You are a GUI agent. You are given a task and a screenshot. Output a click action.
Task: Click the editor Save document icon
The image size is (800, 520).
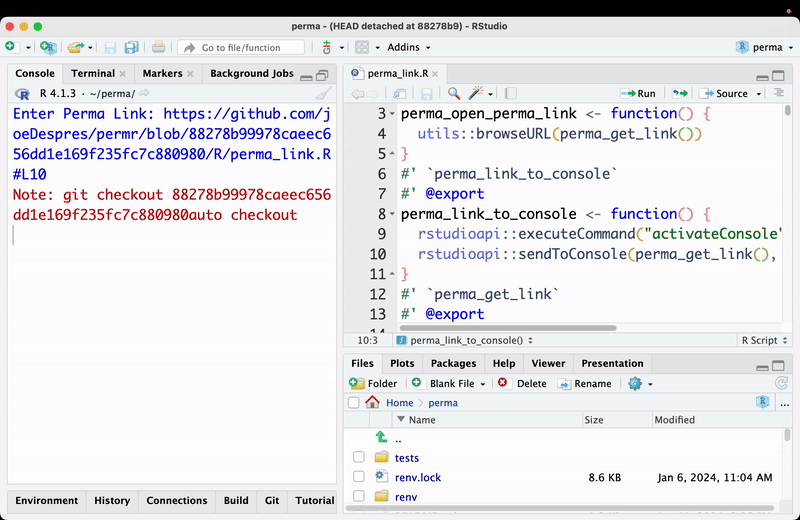pos(427,93)
